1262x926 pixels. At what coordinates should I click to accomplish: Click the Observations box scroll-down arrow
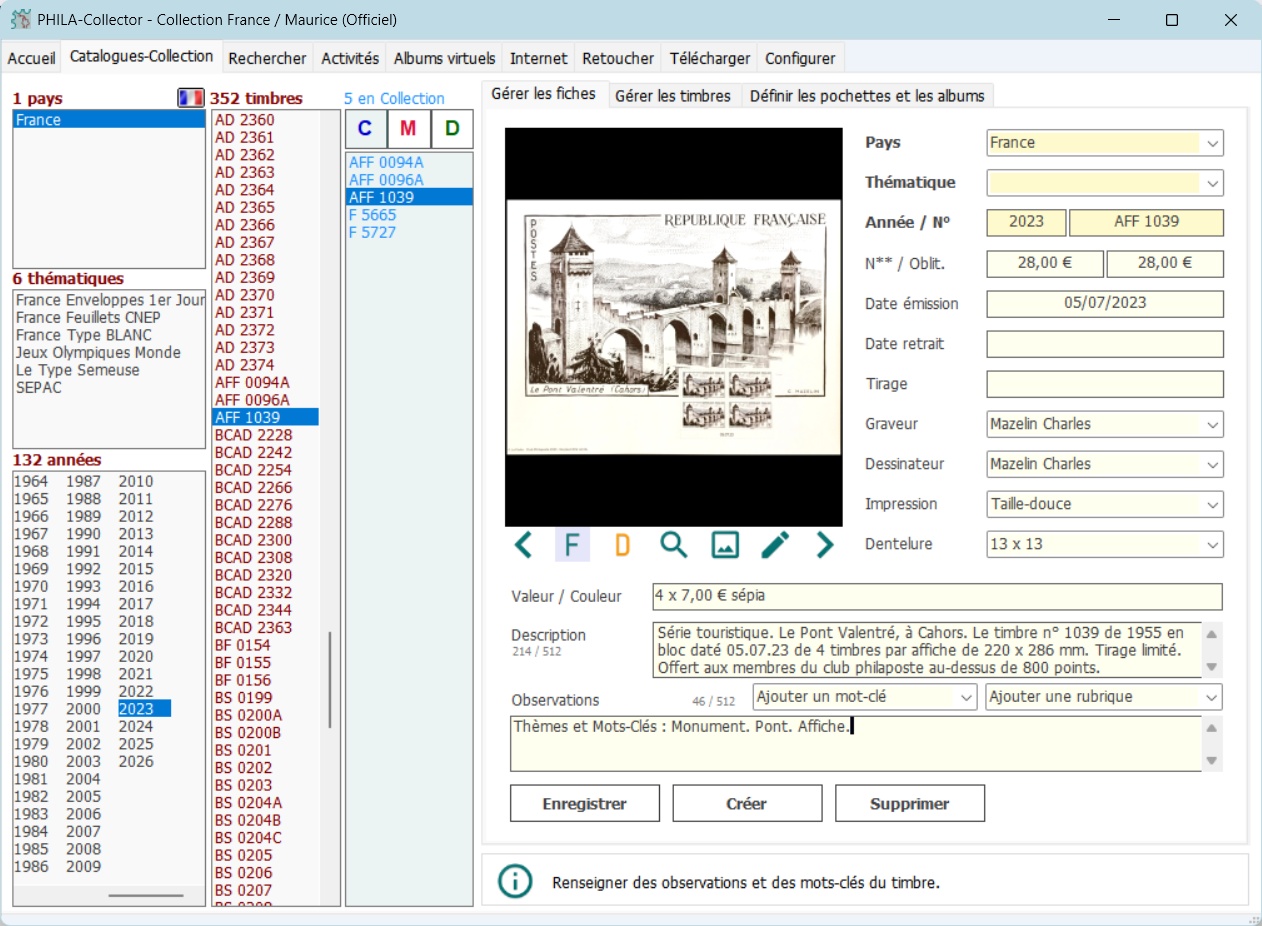[1212, 762]
